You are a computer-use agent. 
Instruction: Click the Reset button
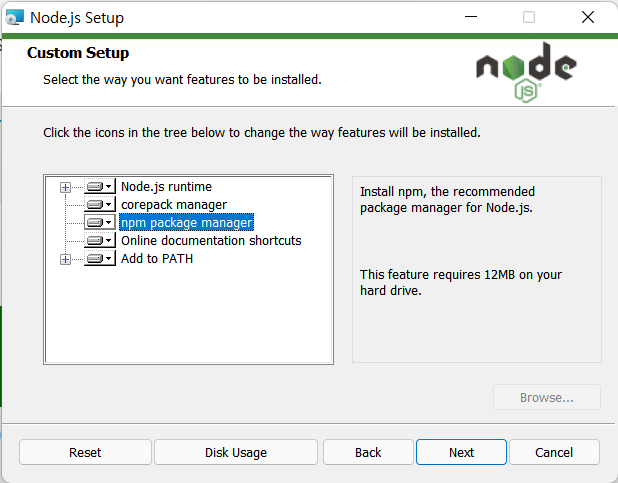pyautogui.click(x=85, y=452)
